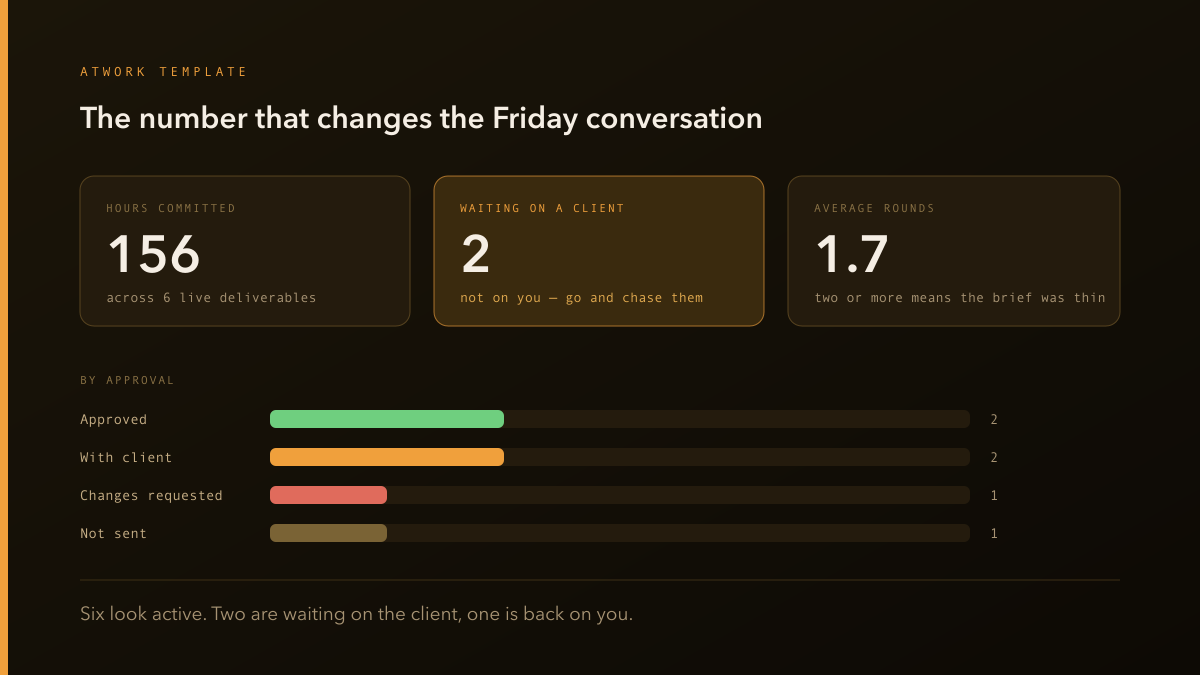Screen dimensions: 1200x675
Task: Click the Changes requested label
Action: (x=151, y=495)
